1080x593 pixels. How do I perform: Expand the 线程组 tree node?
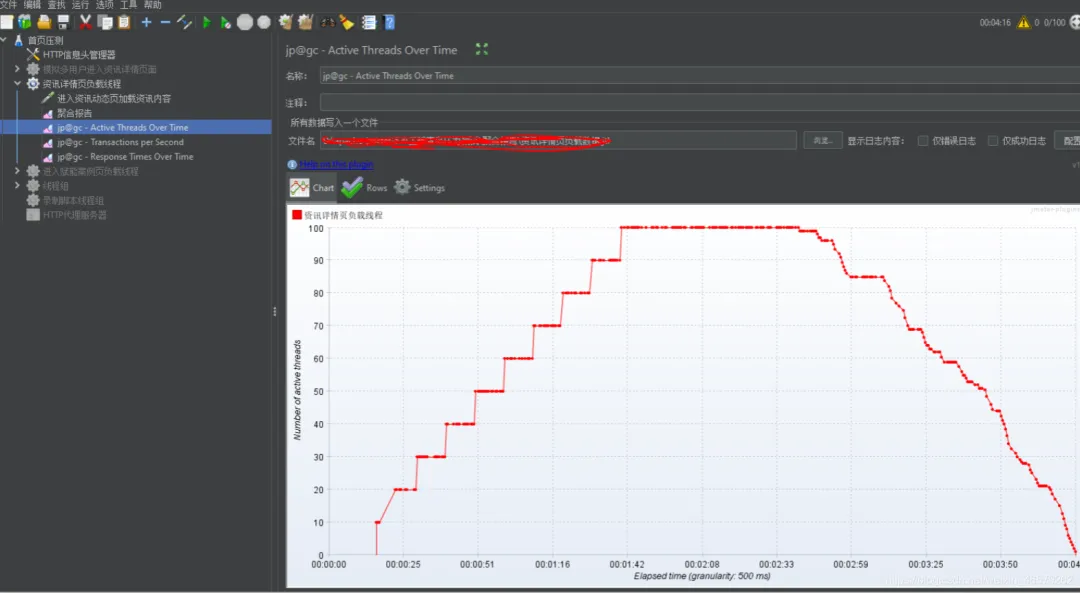[17, 185]
